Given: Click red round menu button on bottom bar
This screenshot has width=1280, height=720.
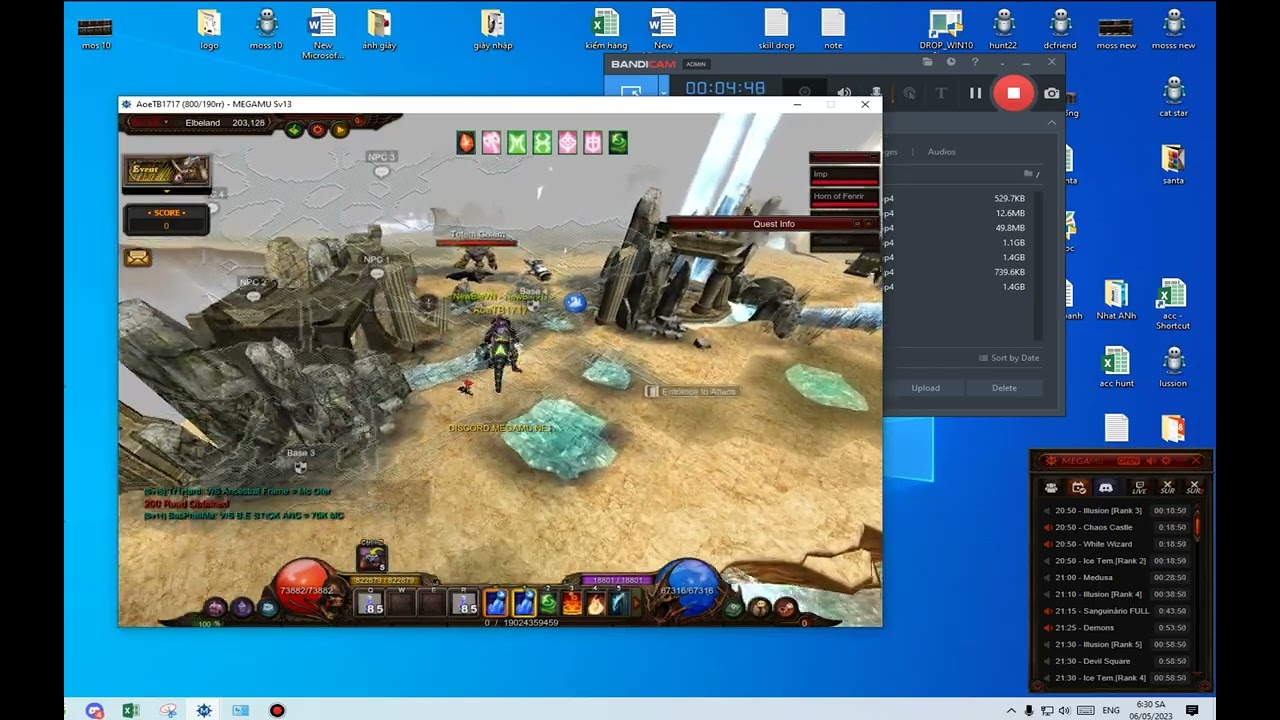Looking at the screenshot, I should [x=785, y=607].
